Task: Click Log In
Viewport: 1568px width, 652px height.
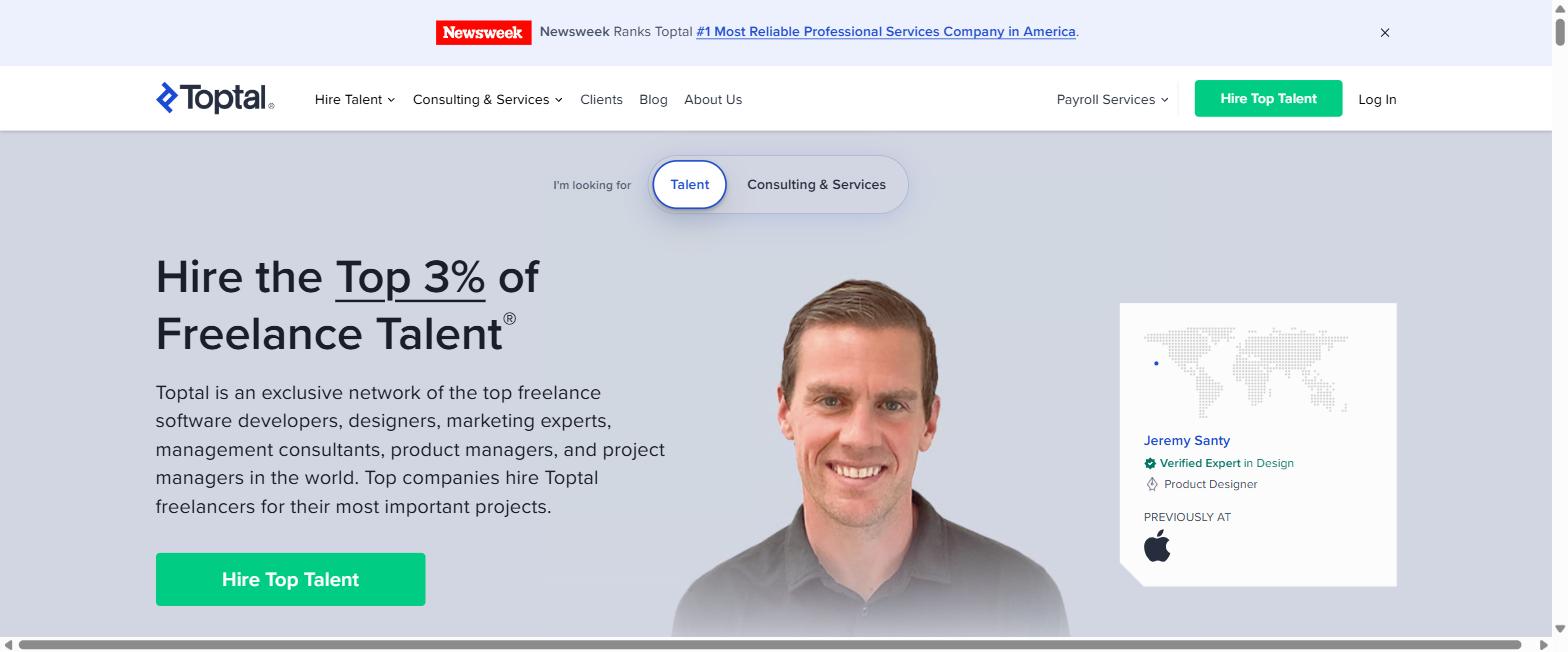Action: pos(1377,99)
